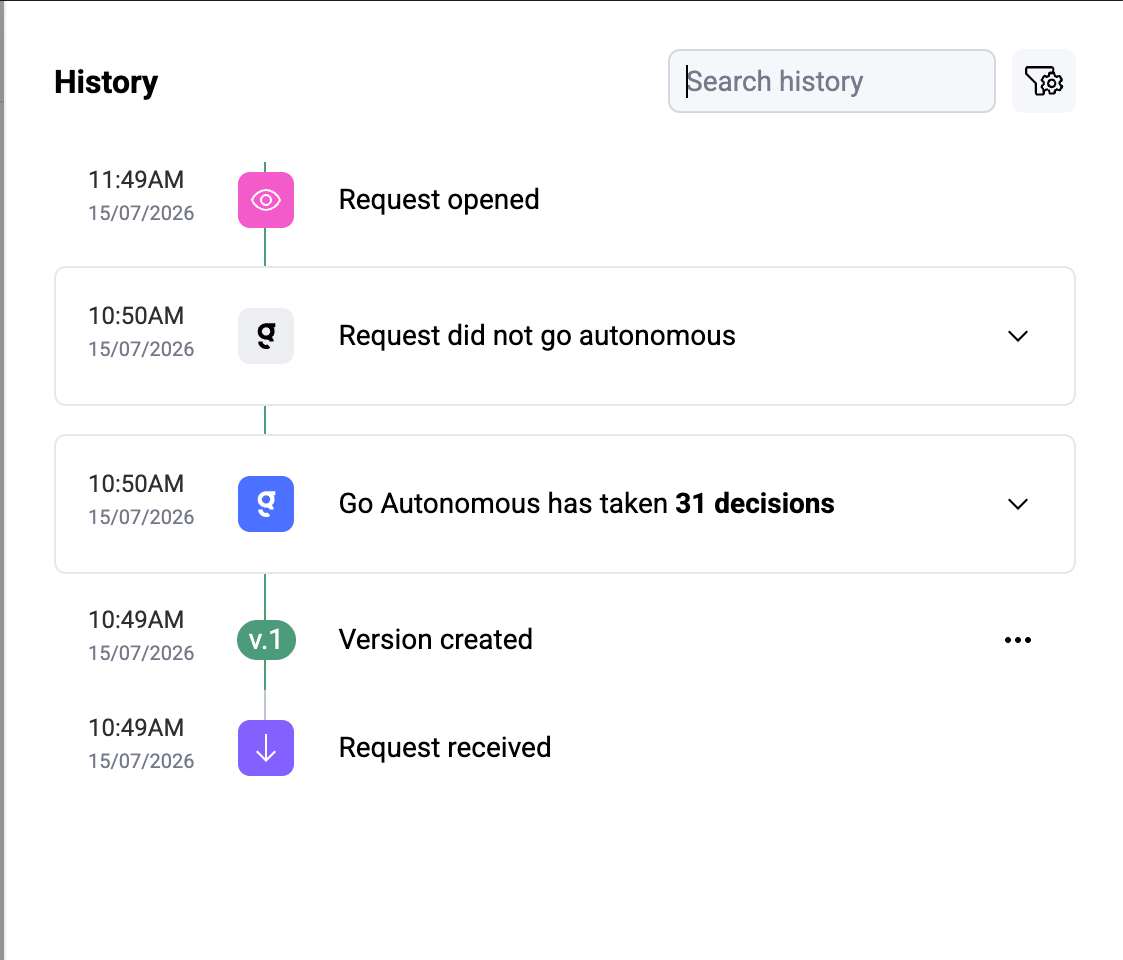Click the pink eye Request opened icon
1123x960 pixels.
point(266,200)
